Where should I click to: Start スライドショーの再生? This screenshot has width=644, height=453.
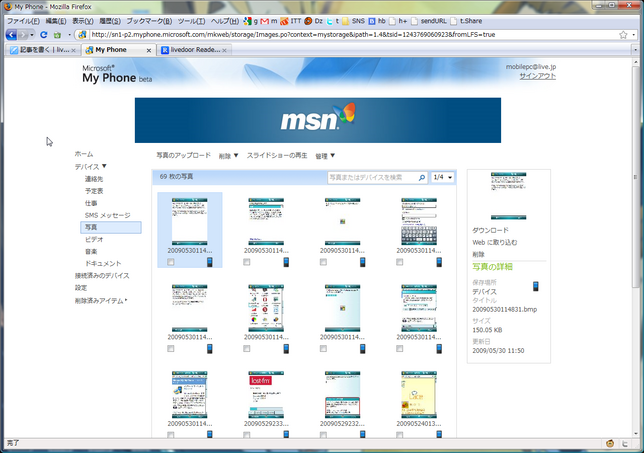coord(277,155)
